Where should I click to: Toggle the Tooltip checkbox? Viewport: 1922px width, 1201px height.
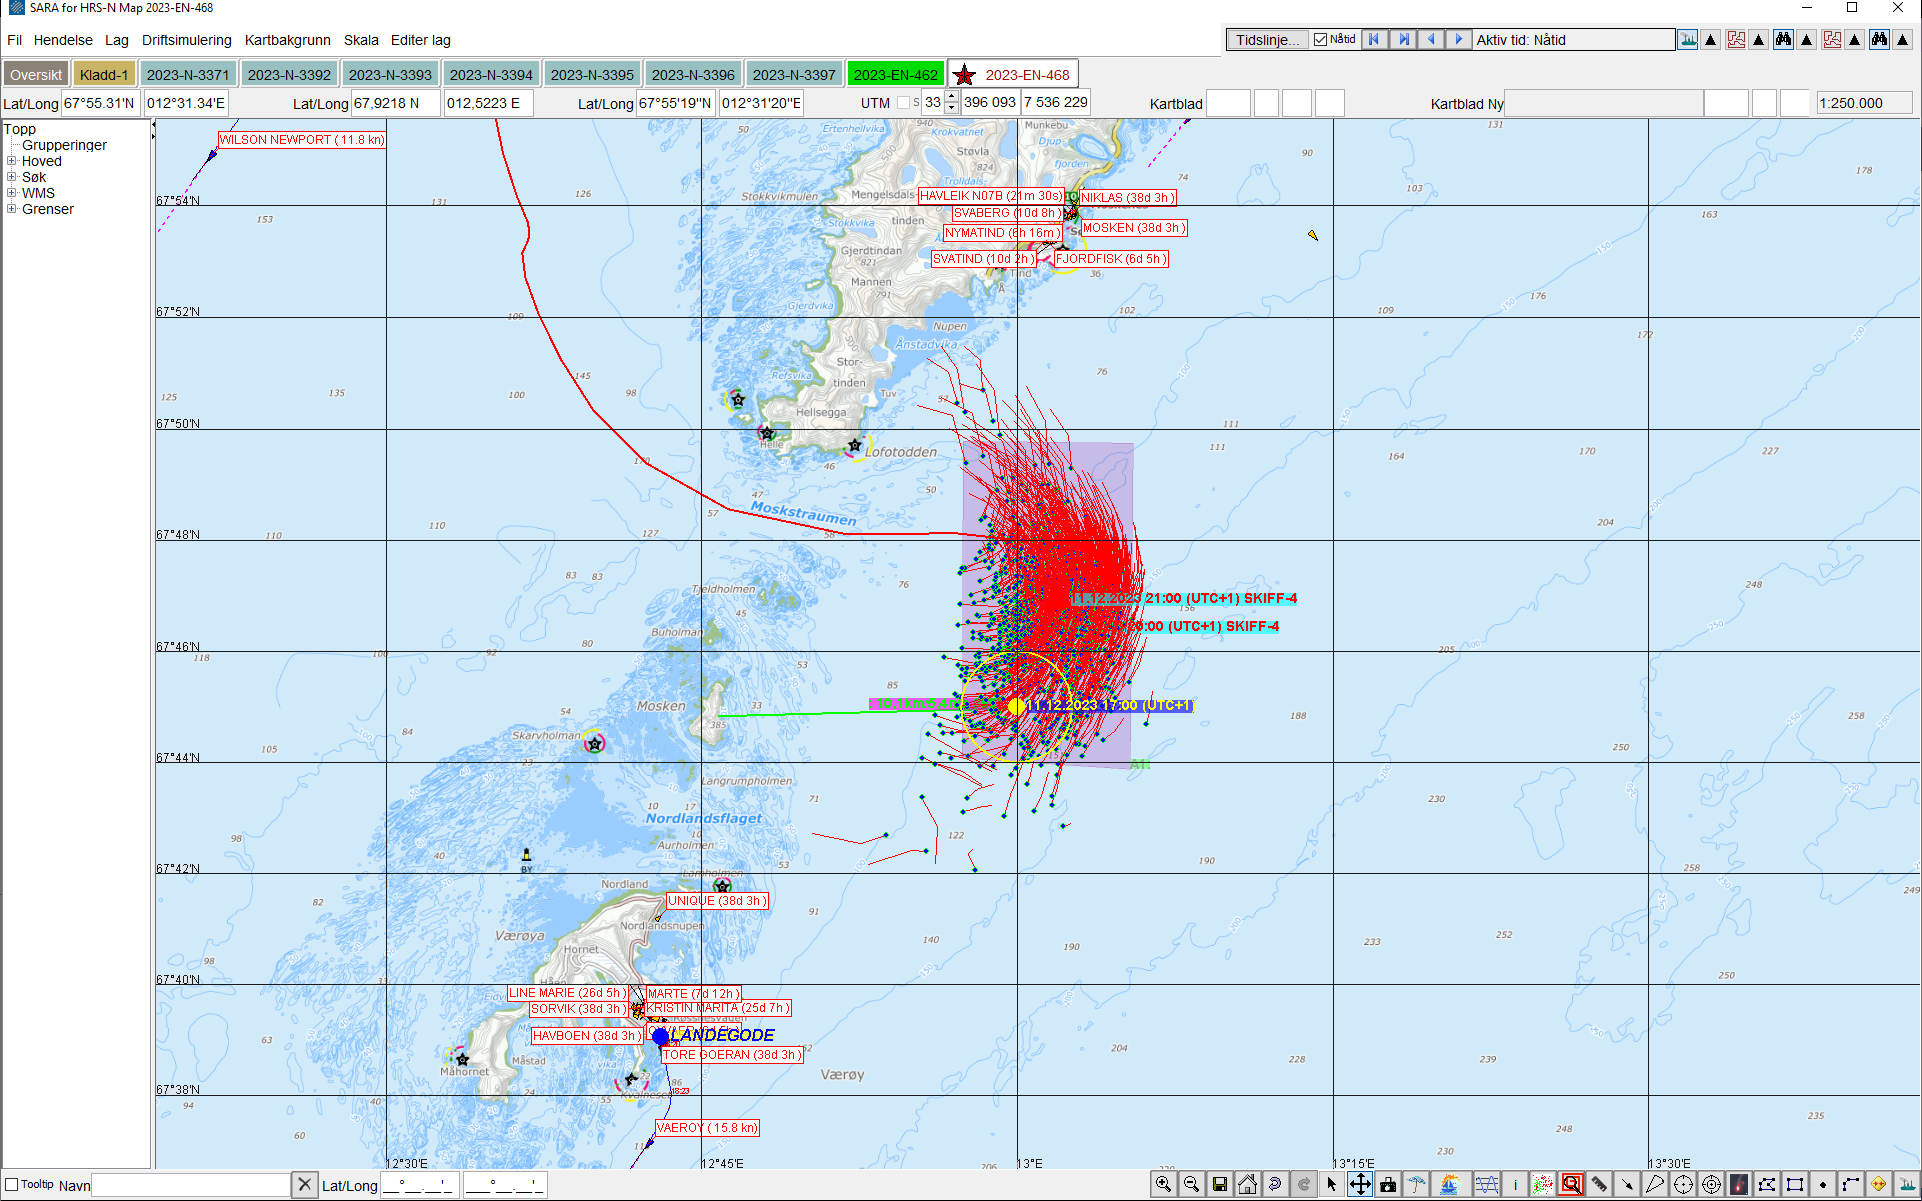pos(12,1185)
